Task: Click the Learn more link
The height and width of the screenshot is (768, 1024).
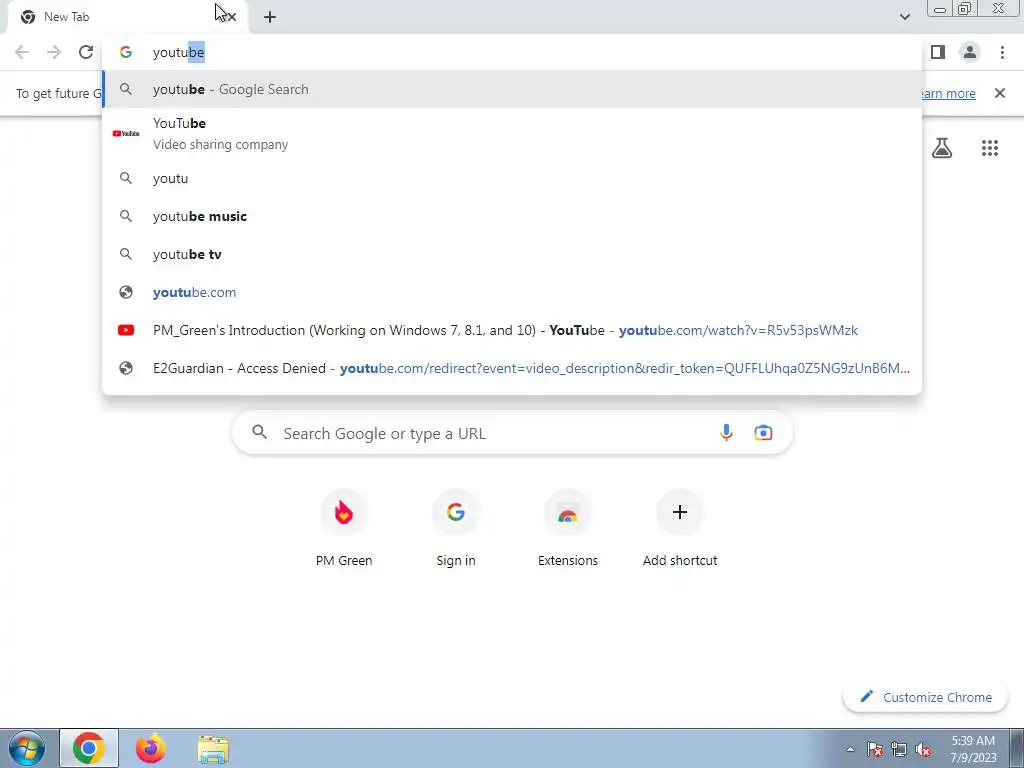Action: (x=947, y=93)
